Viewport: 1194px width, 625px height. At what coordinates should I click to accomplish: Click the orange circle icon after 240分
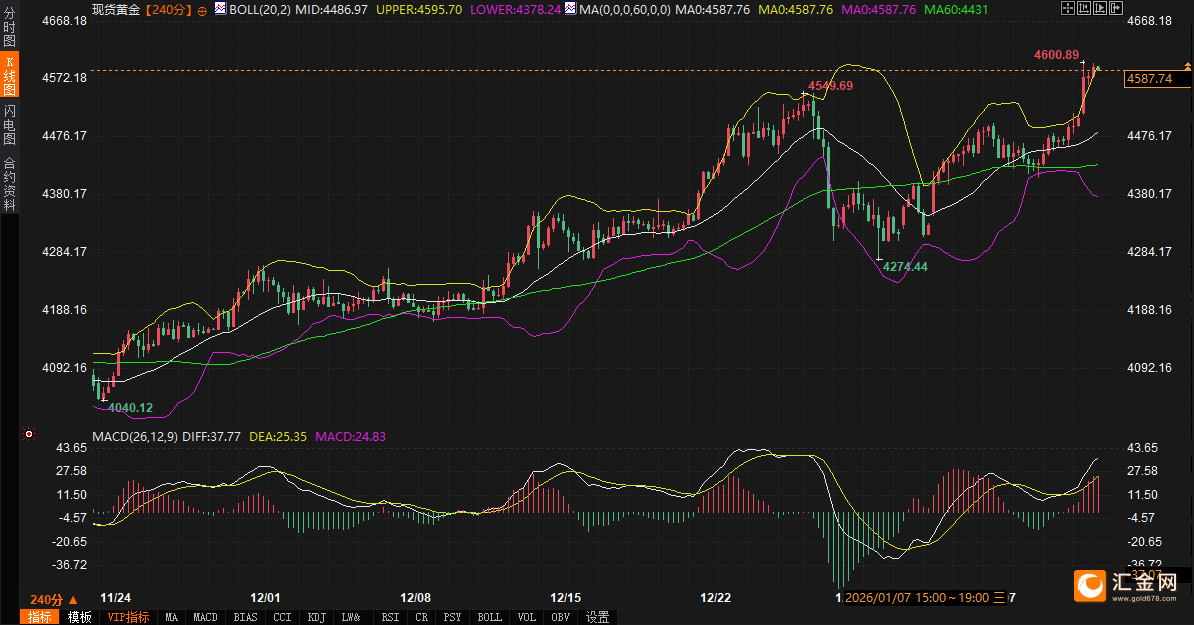point(203,9)
